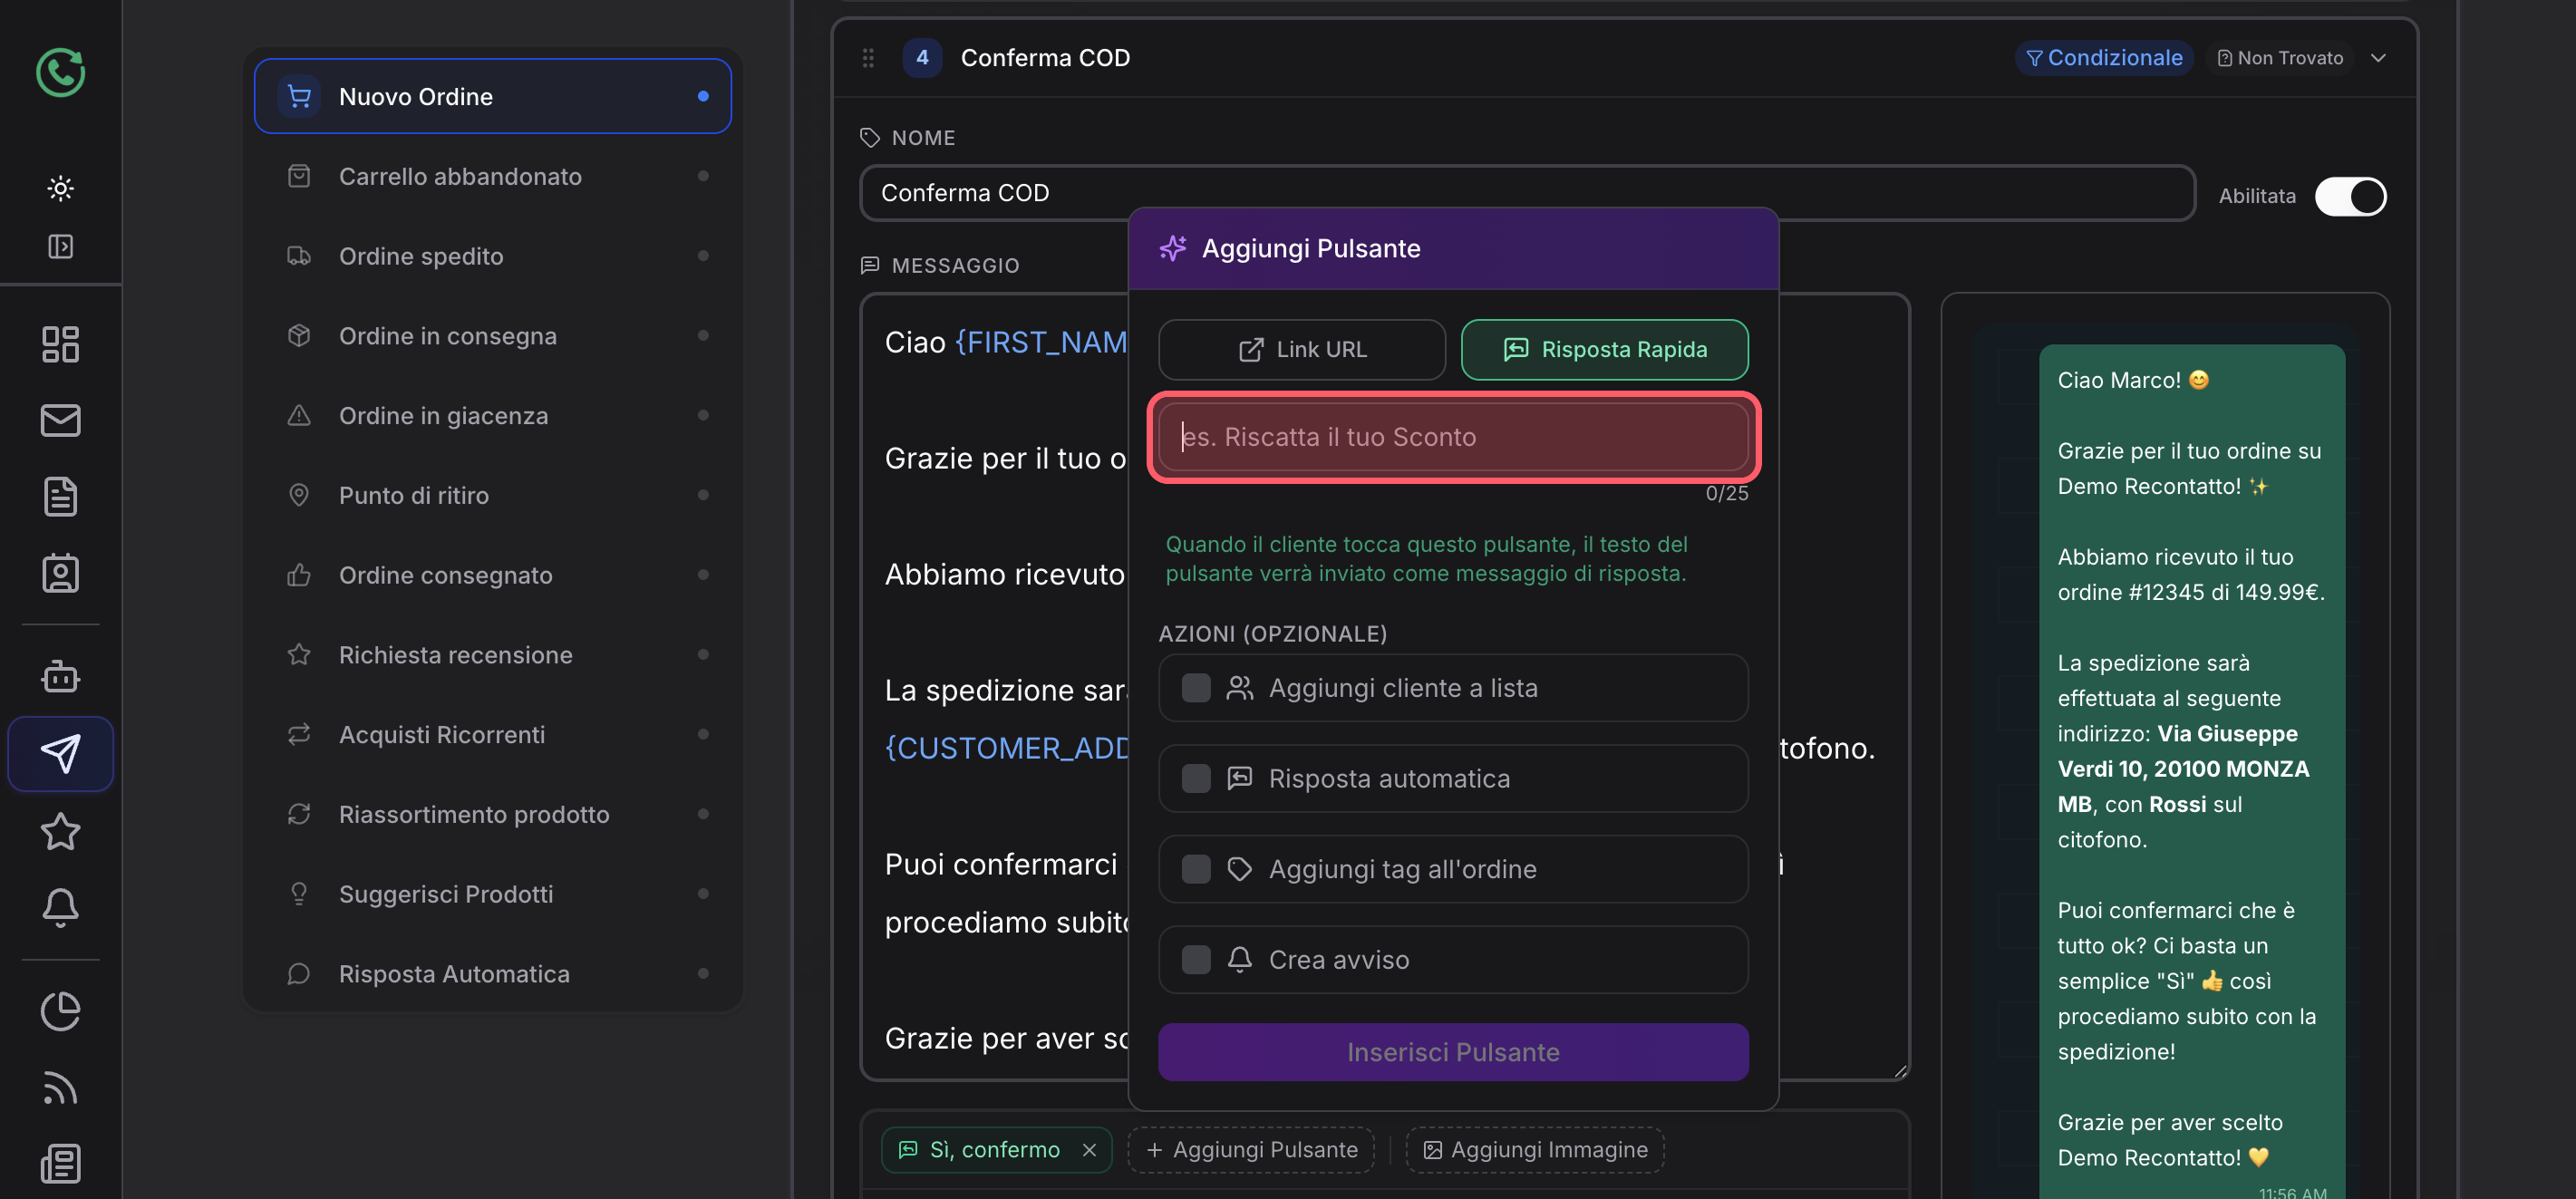Collapse the sidebar panel icon
Viewport: 2576px width, 1199px height.
tap(60, 246)
